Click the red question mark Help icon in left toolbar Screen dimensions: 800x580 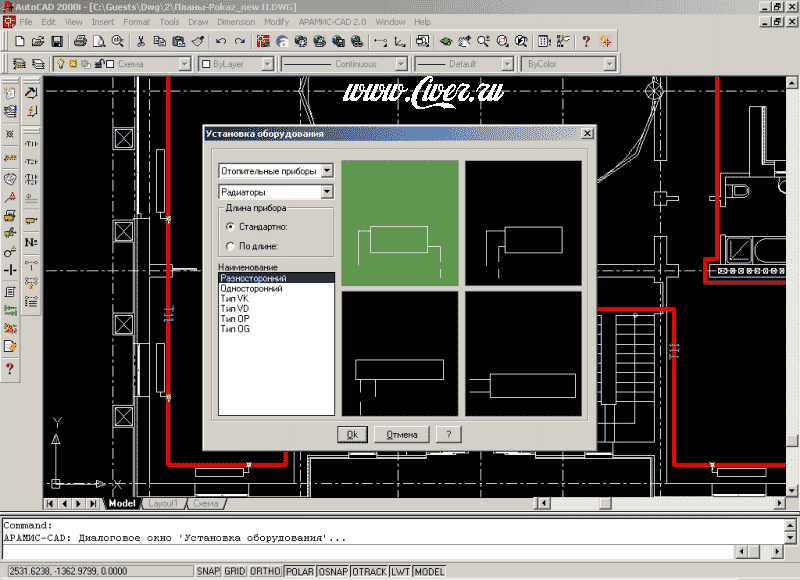(x=10, y=368)
